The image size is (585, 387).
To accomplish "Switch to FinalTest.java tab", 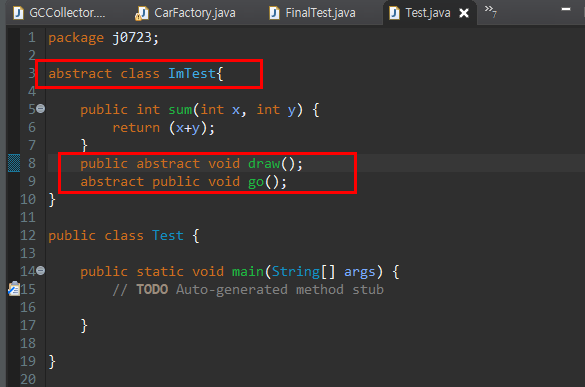I will coord(312,13).
